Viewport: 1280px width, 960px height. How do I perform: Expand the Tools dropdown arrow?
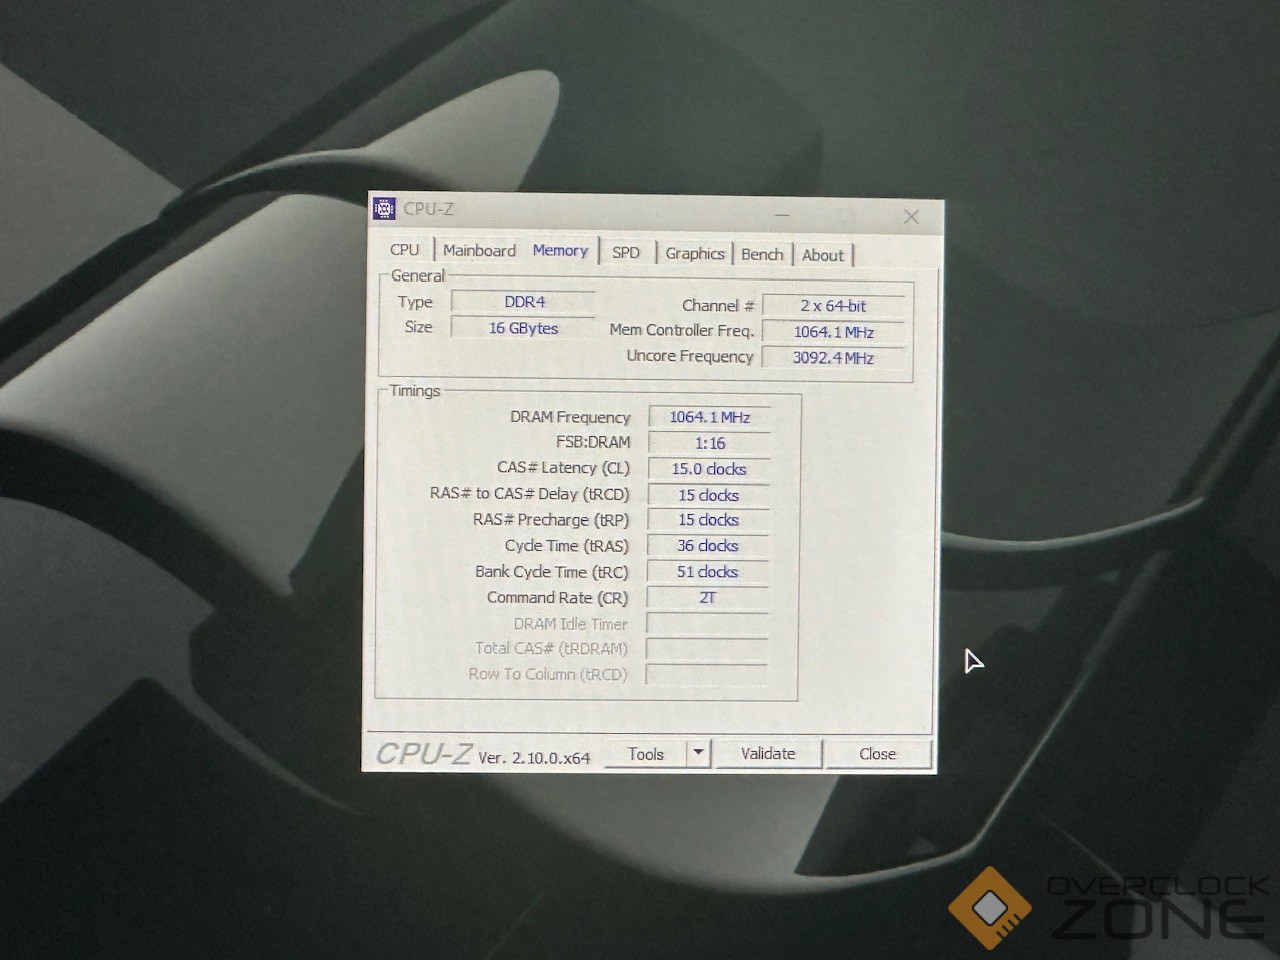tap(699, 753)
